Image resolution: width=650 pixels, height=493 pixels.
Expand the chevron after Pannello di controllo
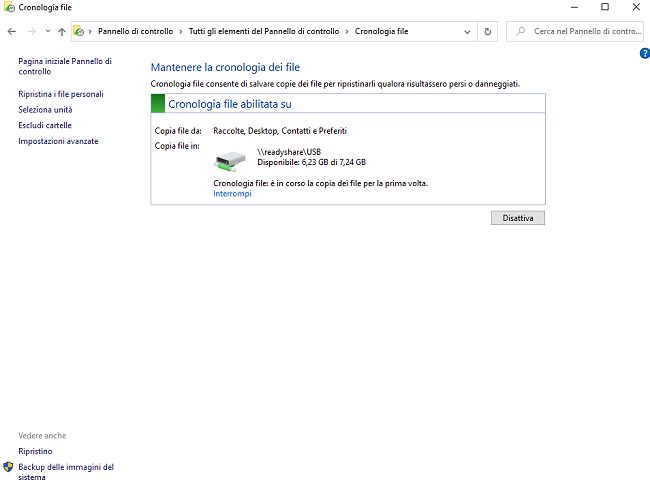coord(181,32)
